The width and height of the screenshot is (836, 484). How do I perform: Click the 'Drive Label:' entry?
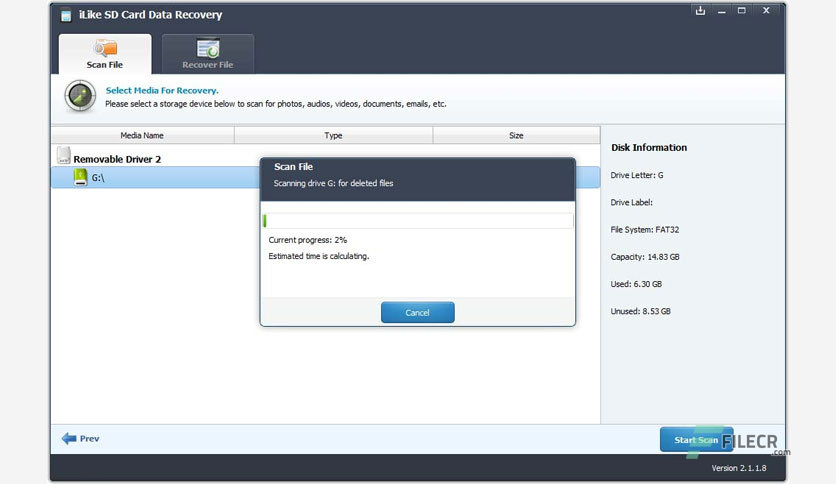pyautogui.click(x=631, y=203)
